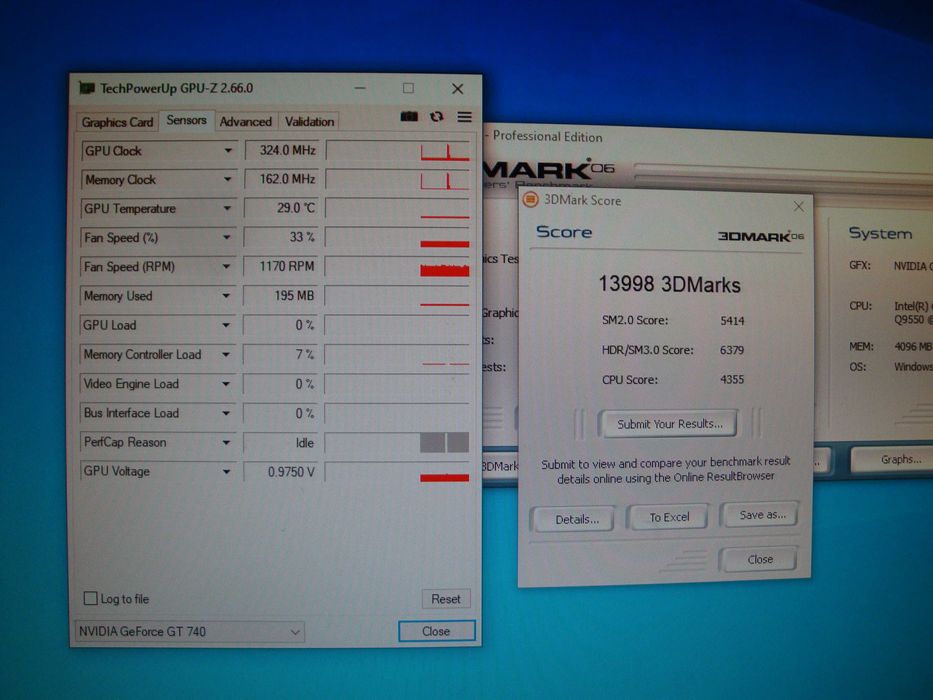Open the Video Engine Load dropdown

tap(226, 384)
